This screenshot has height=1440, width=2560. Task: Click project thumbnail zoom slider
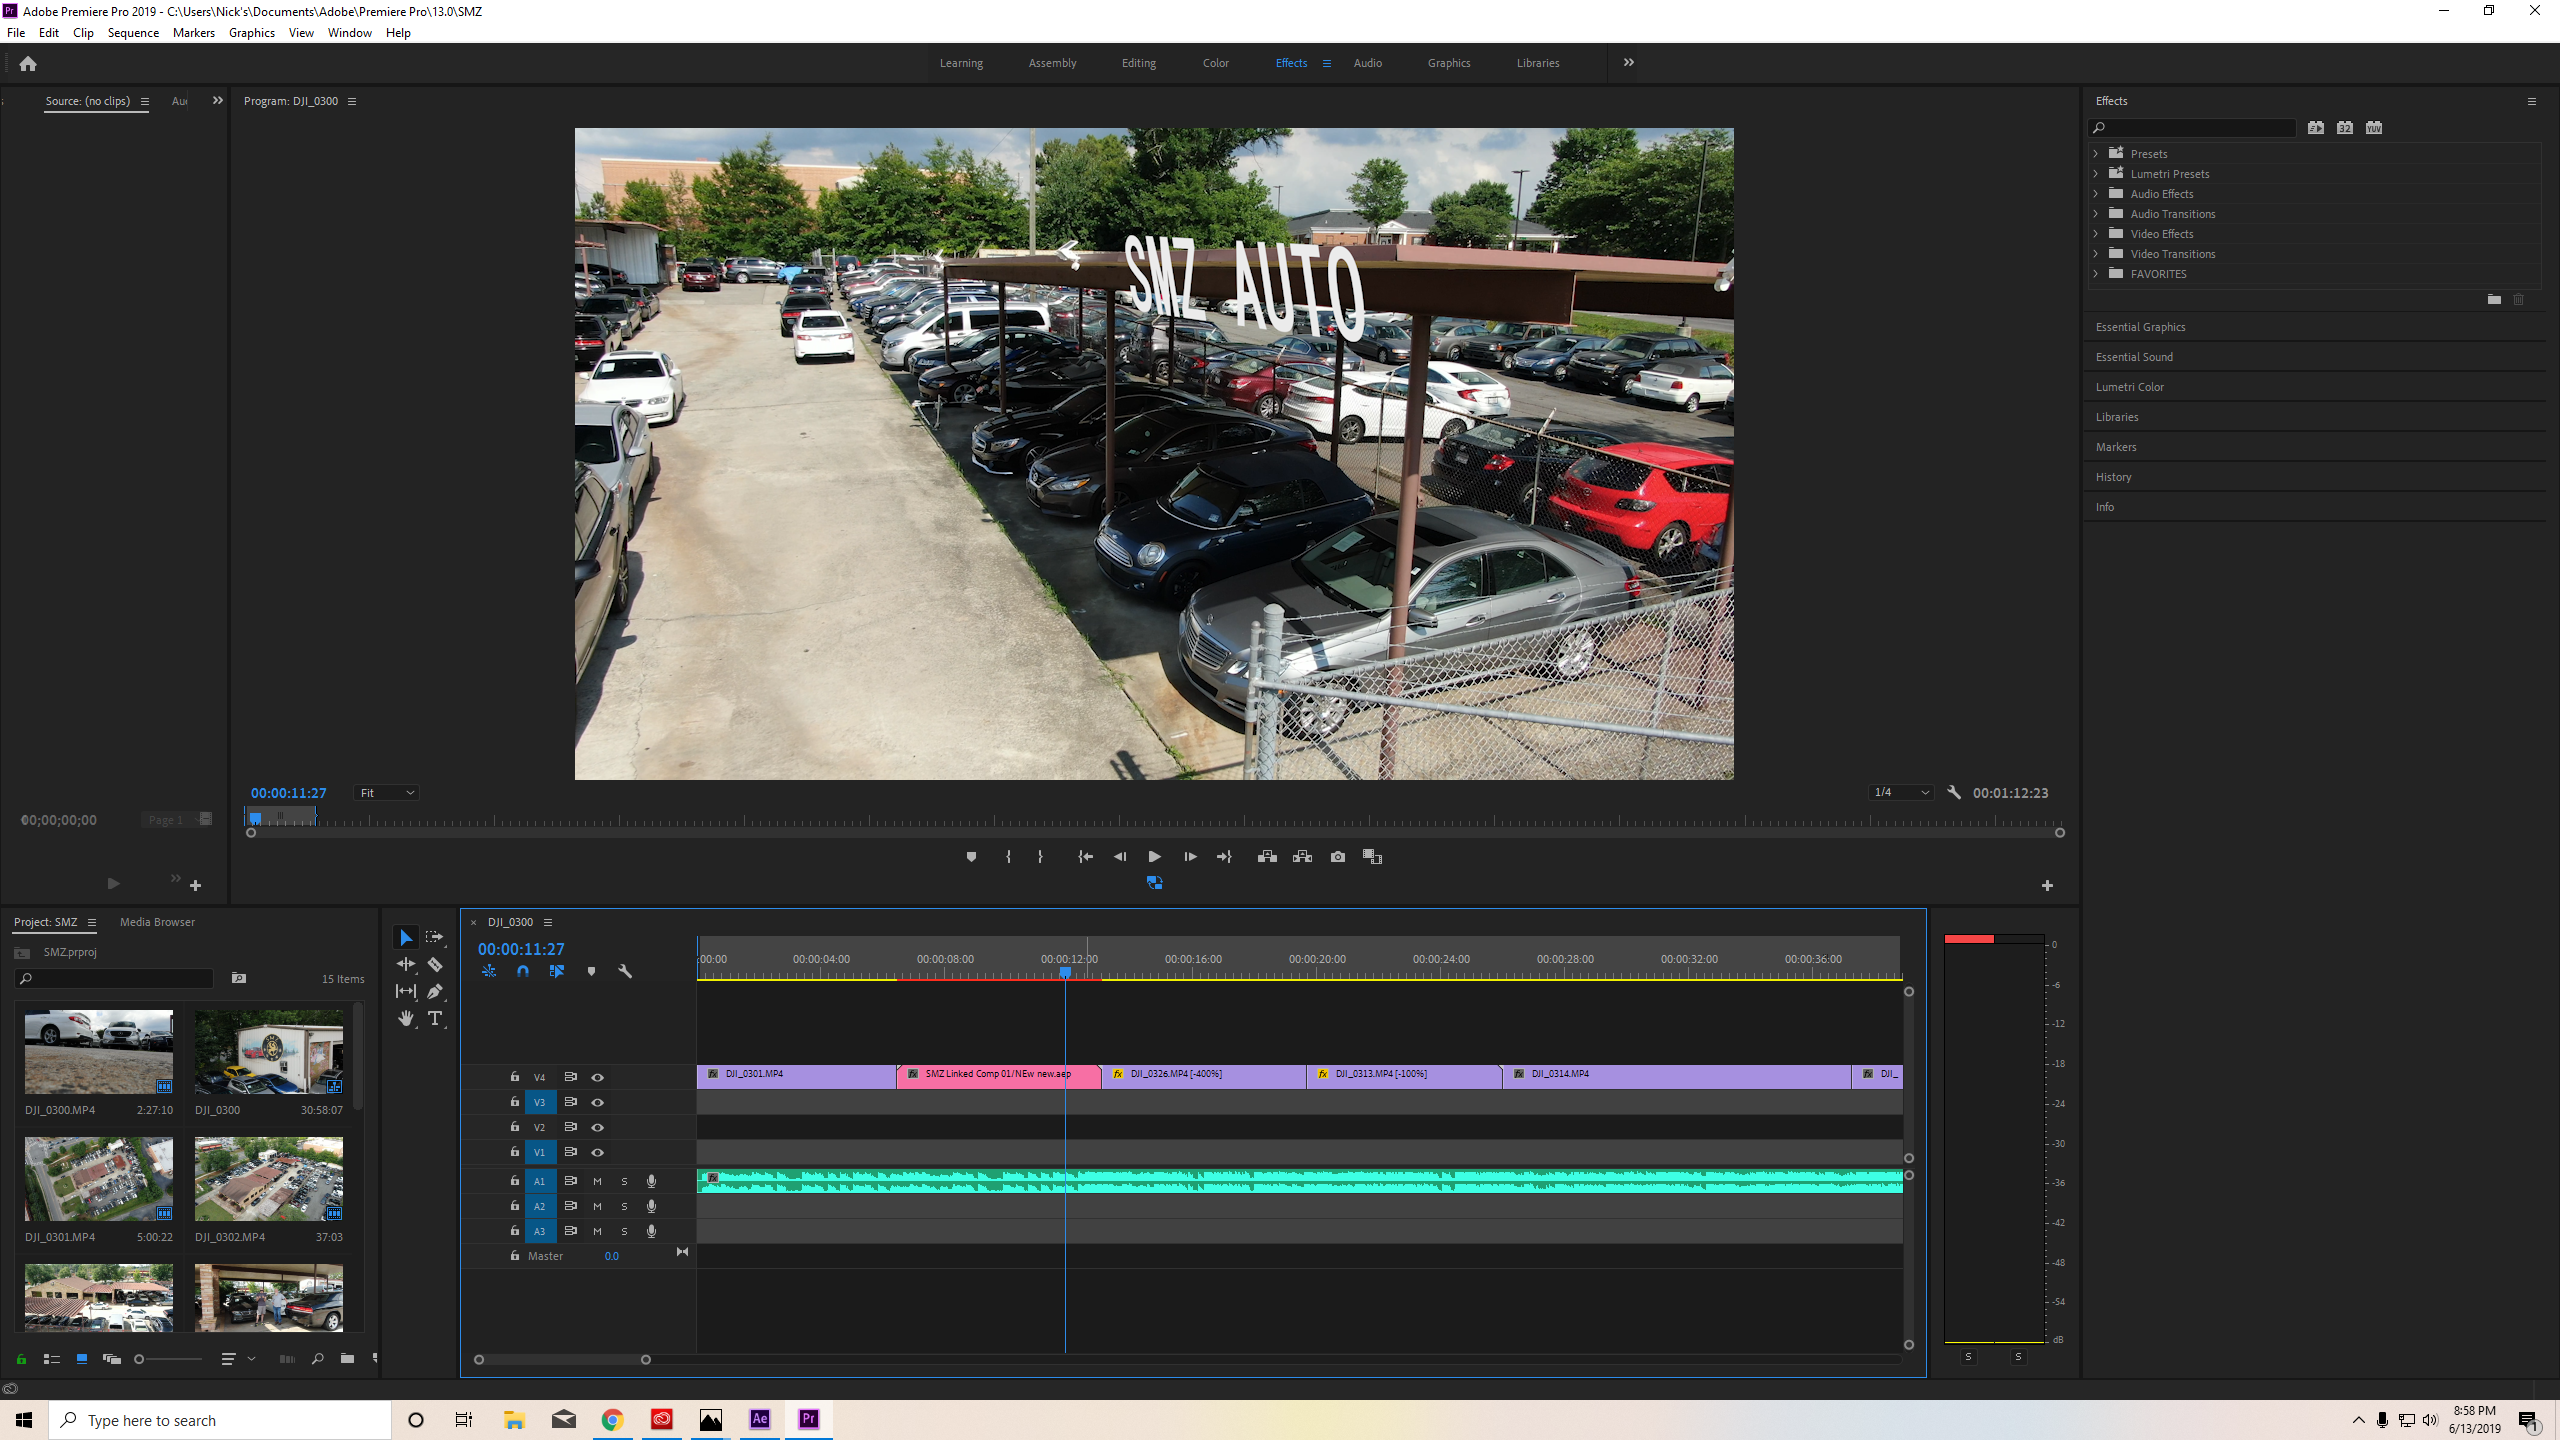click(168, 1359)
